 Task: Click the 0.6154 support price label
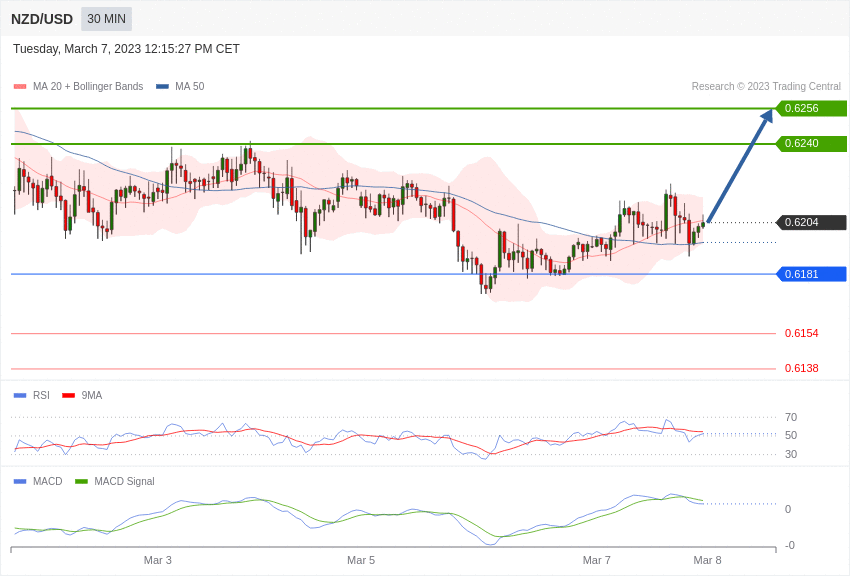(x=802, y=333)
